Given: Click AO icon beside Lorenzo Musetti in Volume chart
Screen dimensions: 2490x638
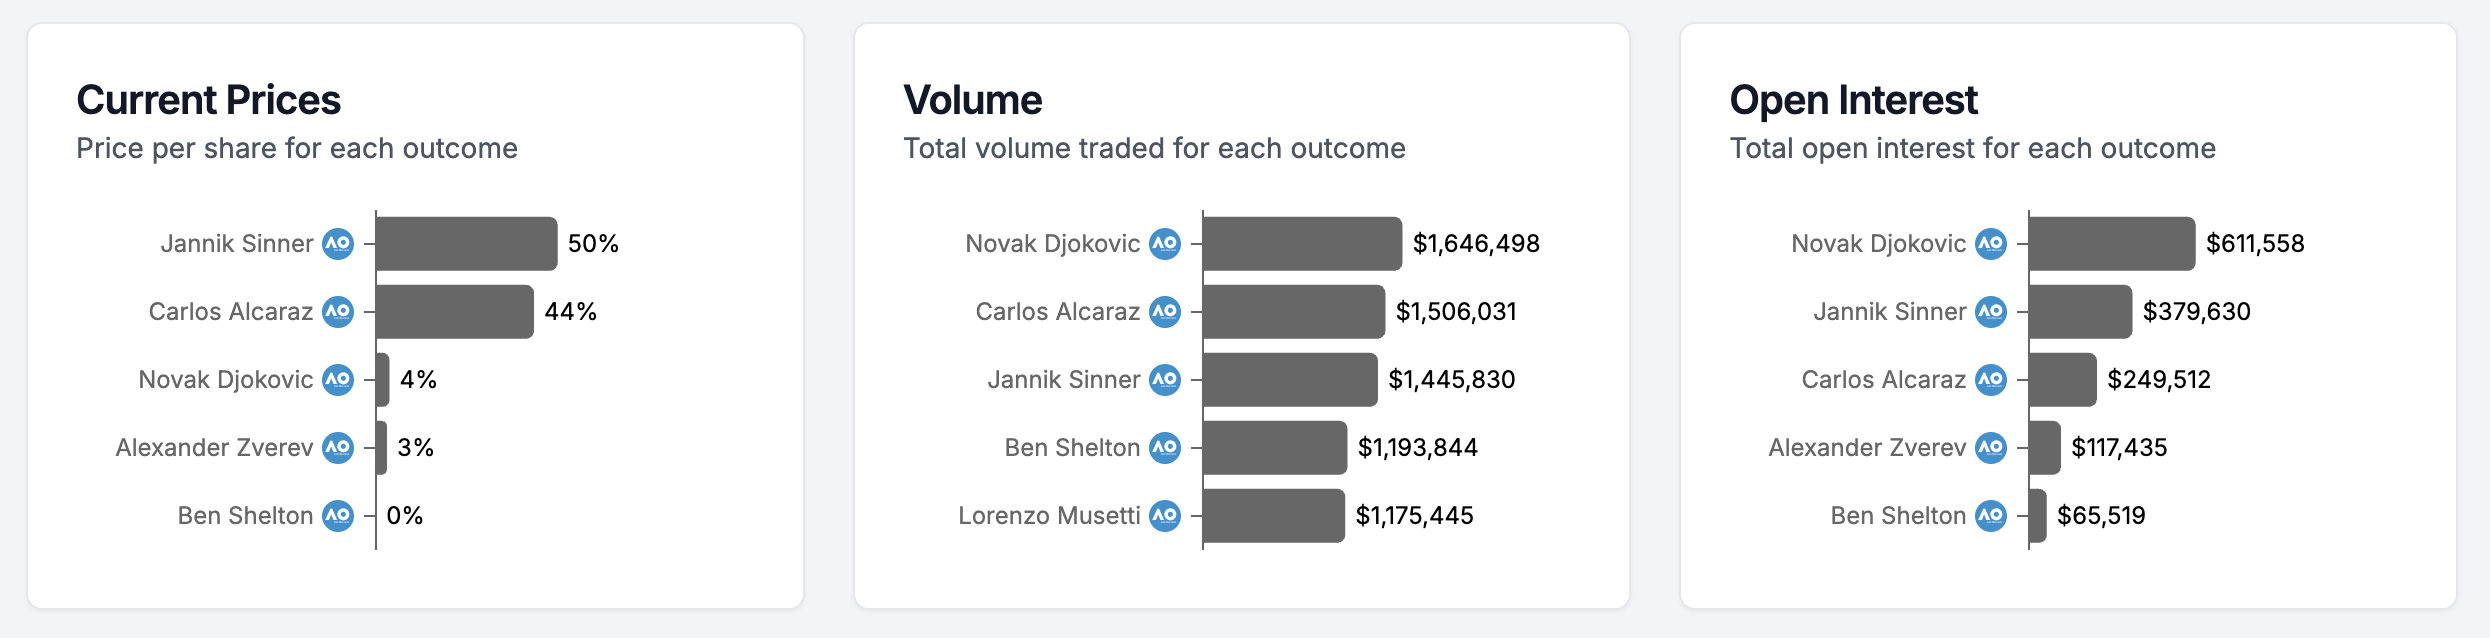Looking at the screenshot, I should [1165, 515].
